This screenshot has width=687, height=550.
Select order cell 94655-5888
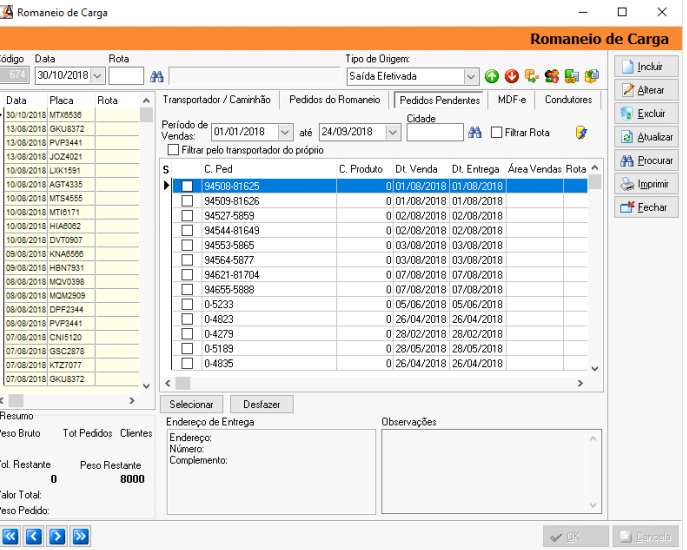pos(269,290)
